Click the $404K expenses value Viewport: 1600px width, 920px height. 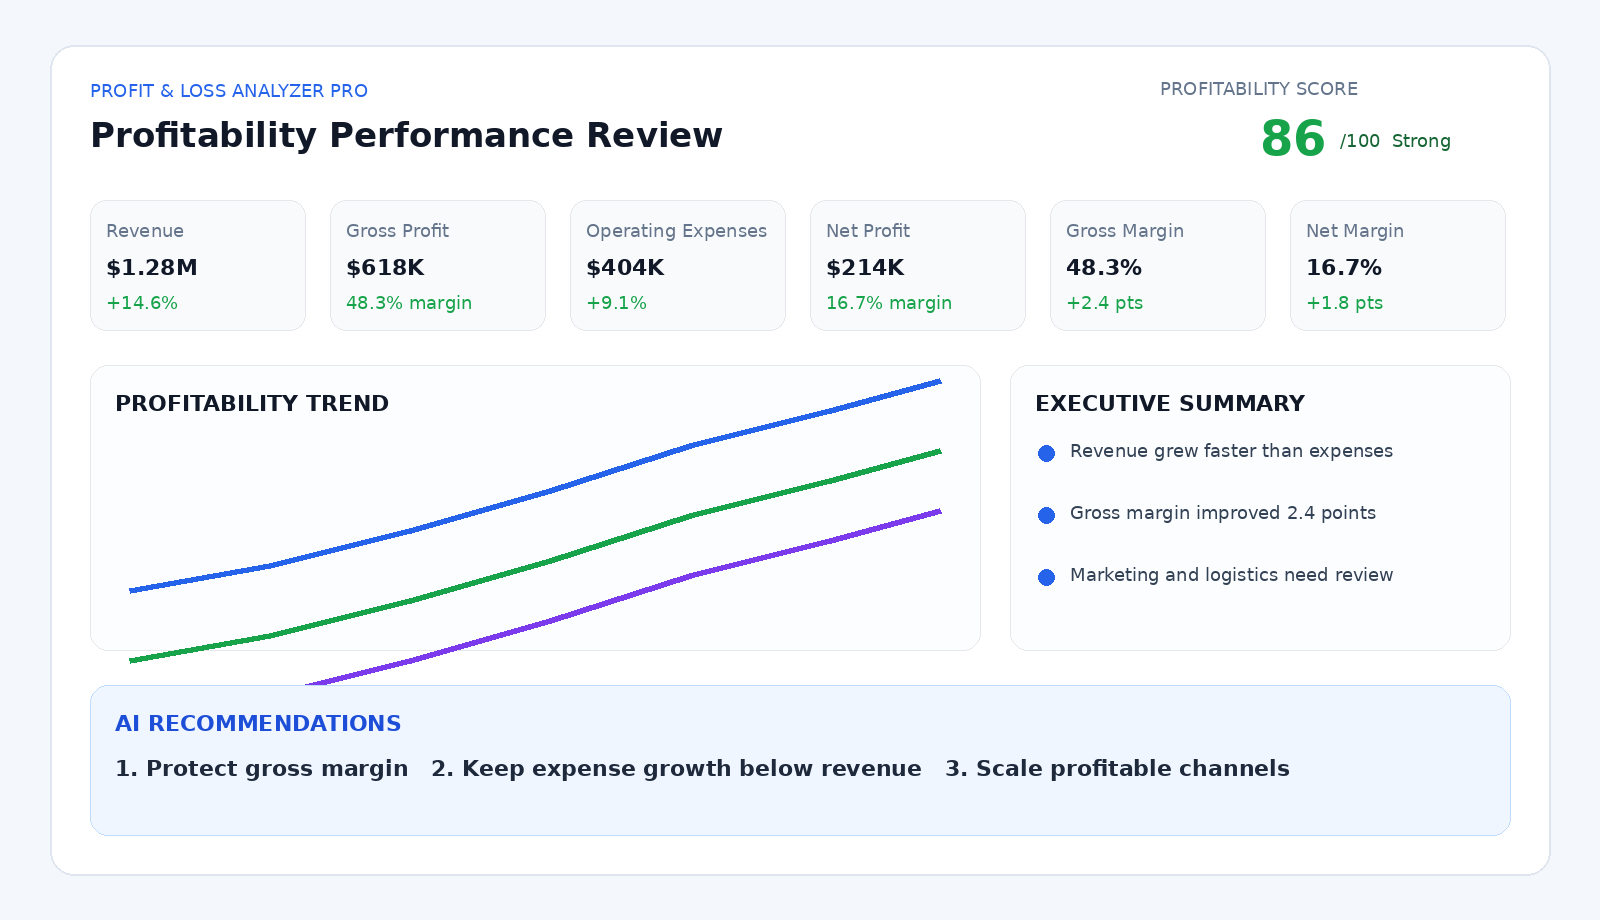tap(625, 268)
